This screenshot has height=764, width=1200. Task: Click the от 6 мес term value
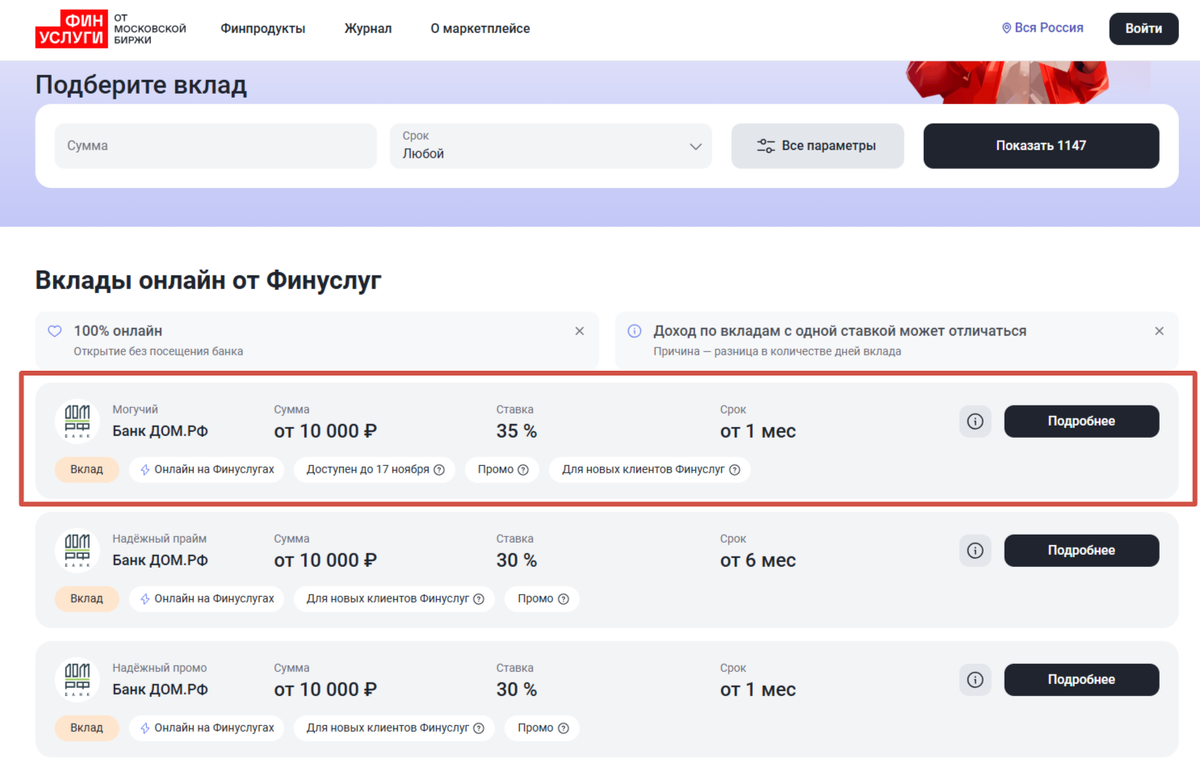click(758, 561)
